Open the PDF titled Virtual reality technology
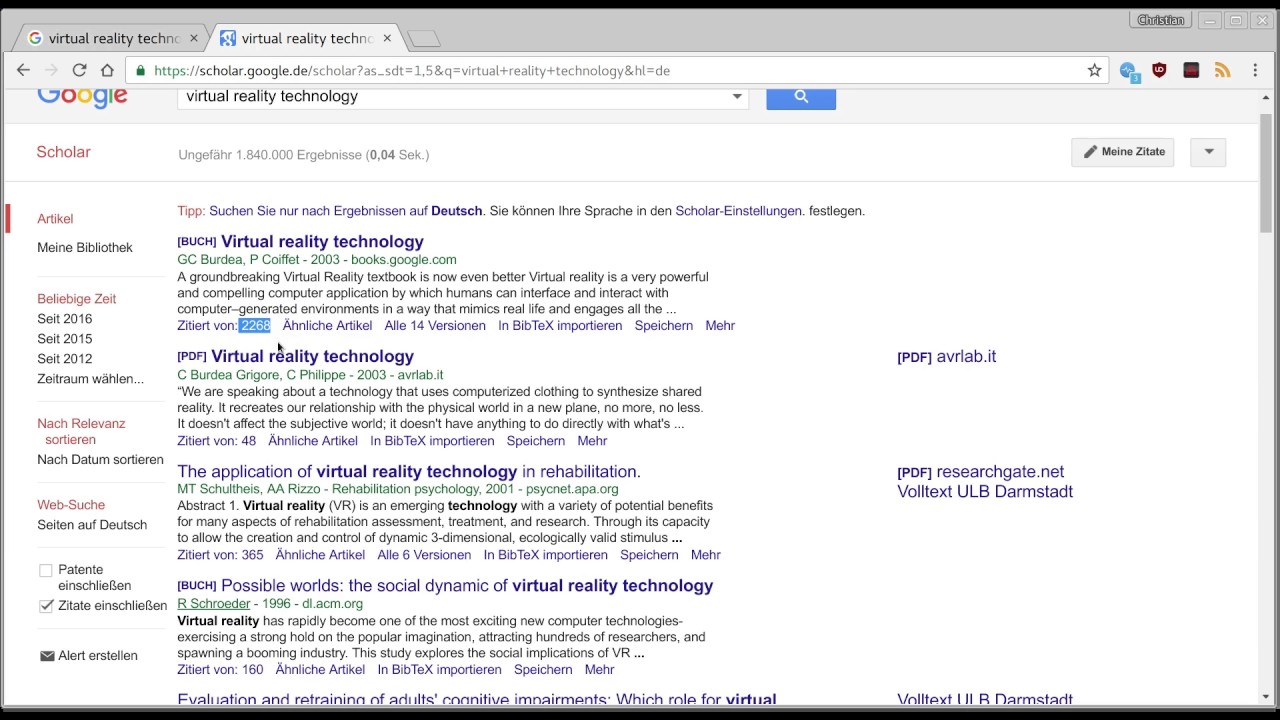Image resolution: width=1280 pixels, height=720 pixels. click(x=312, y=356)
